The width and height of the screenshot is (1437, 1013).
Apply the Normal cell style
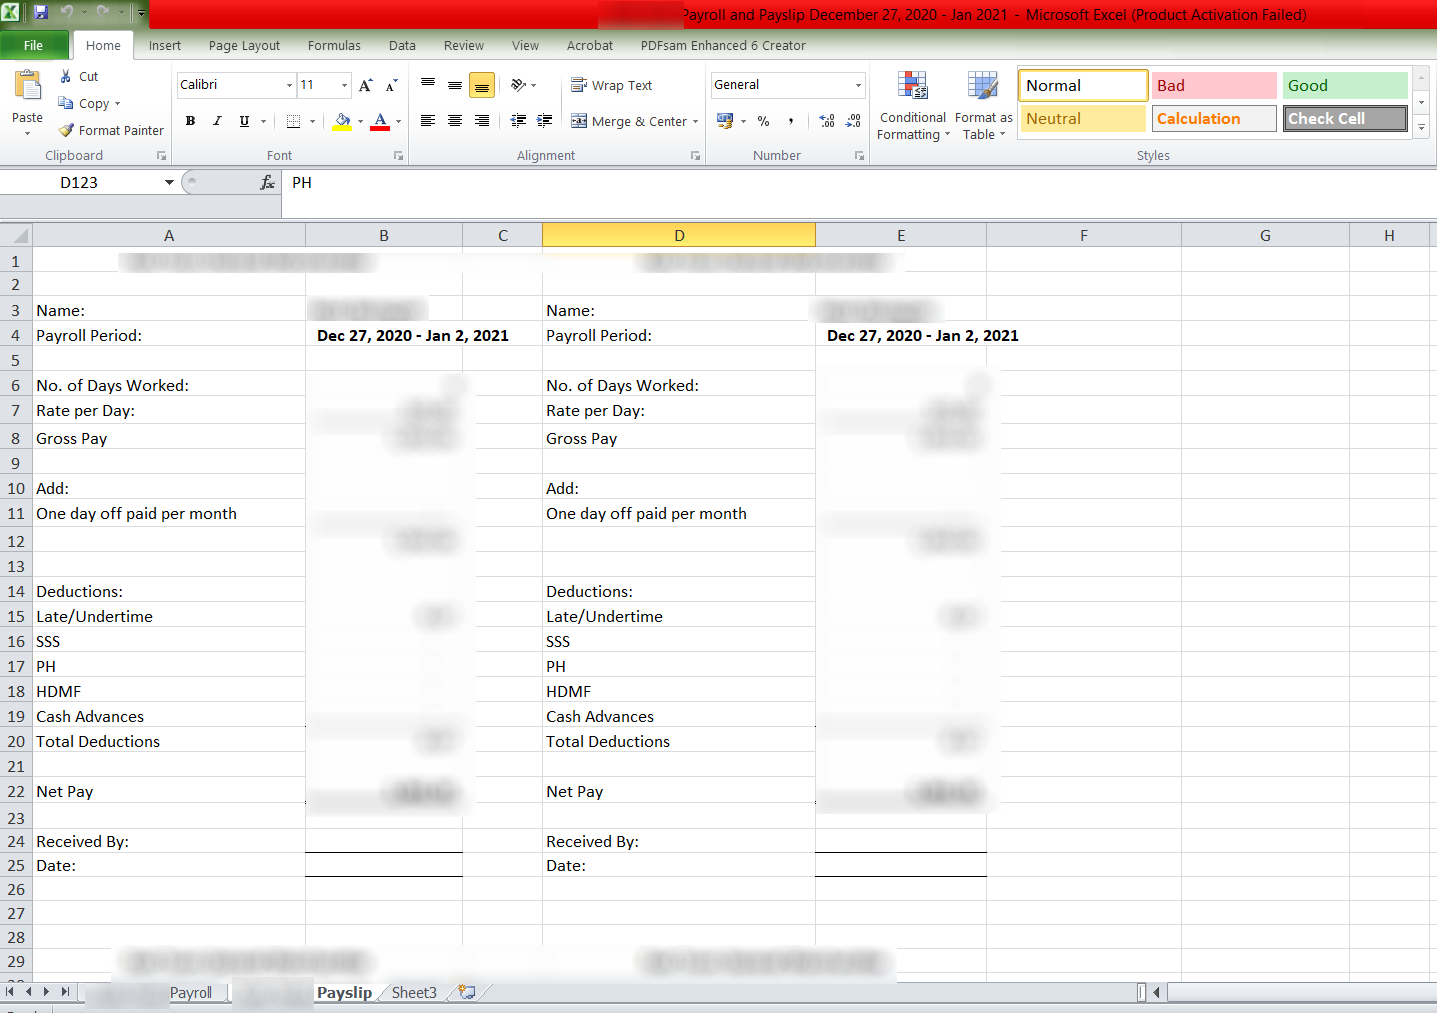(x=1082, y=85)
